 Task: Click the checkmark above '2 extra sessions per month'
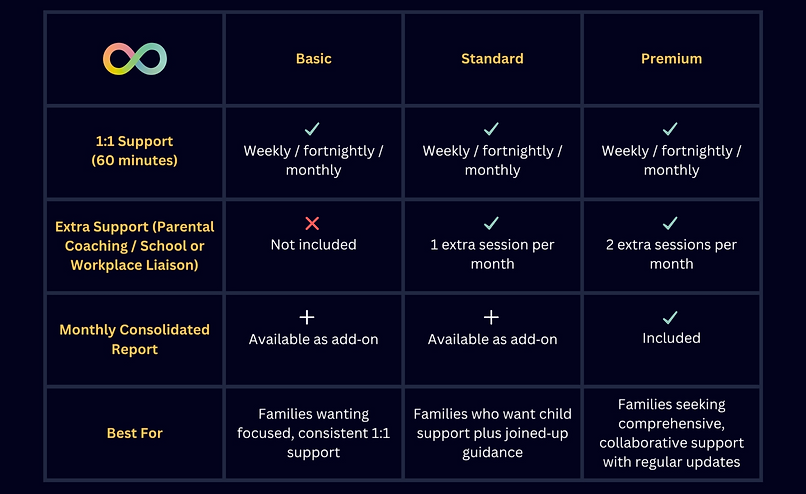pos(671,224)
